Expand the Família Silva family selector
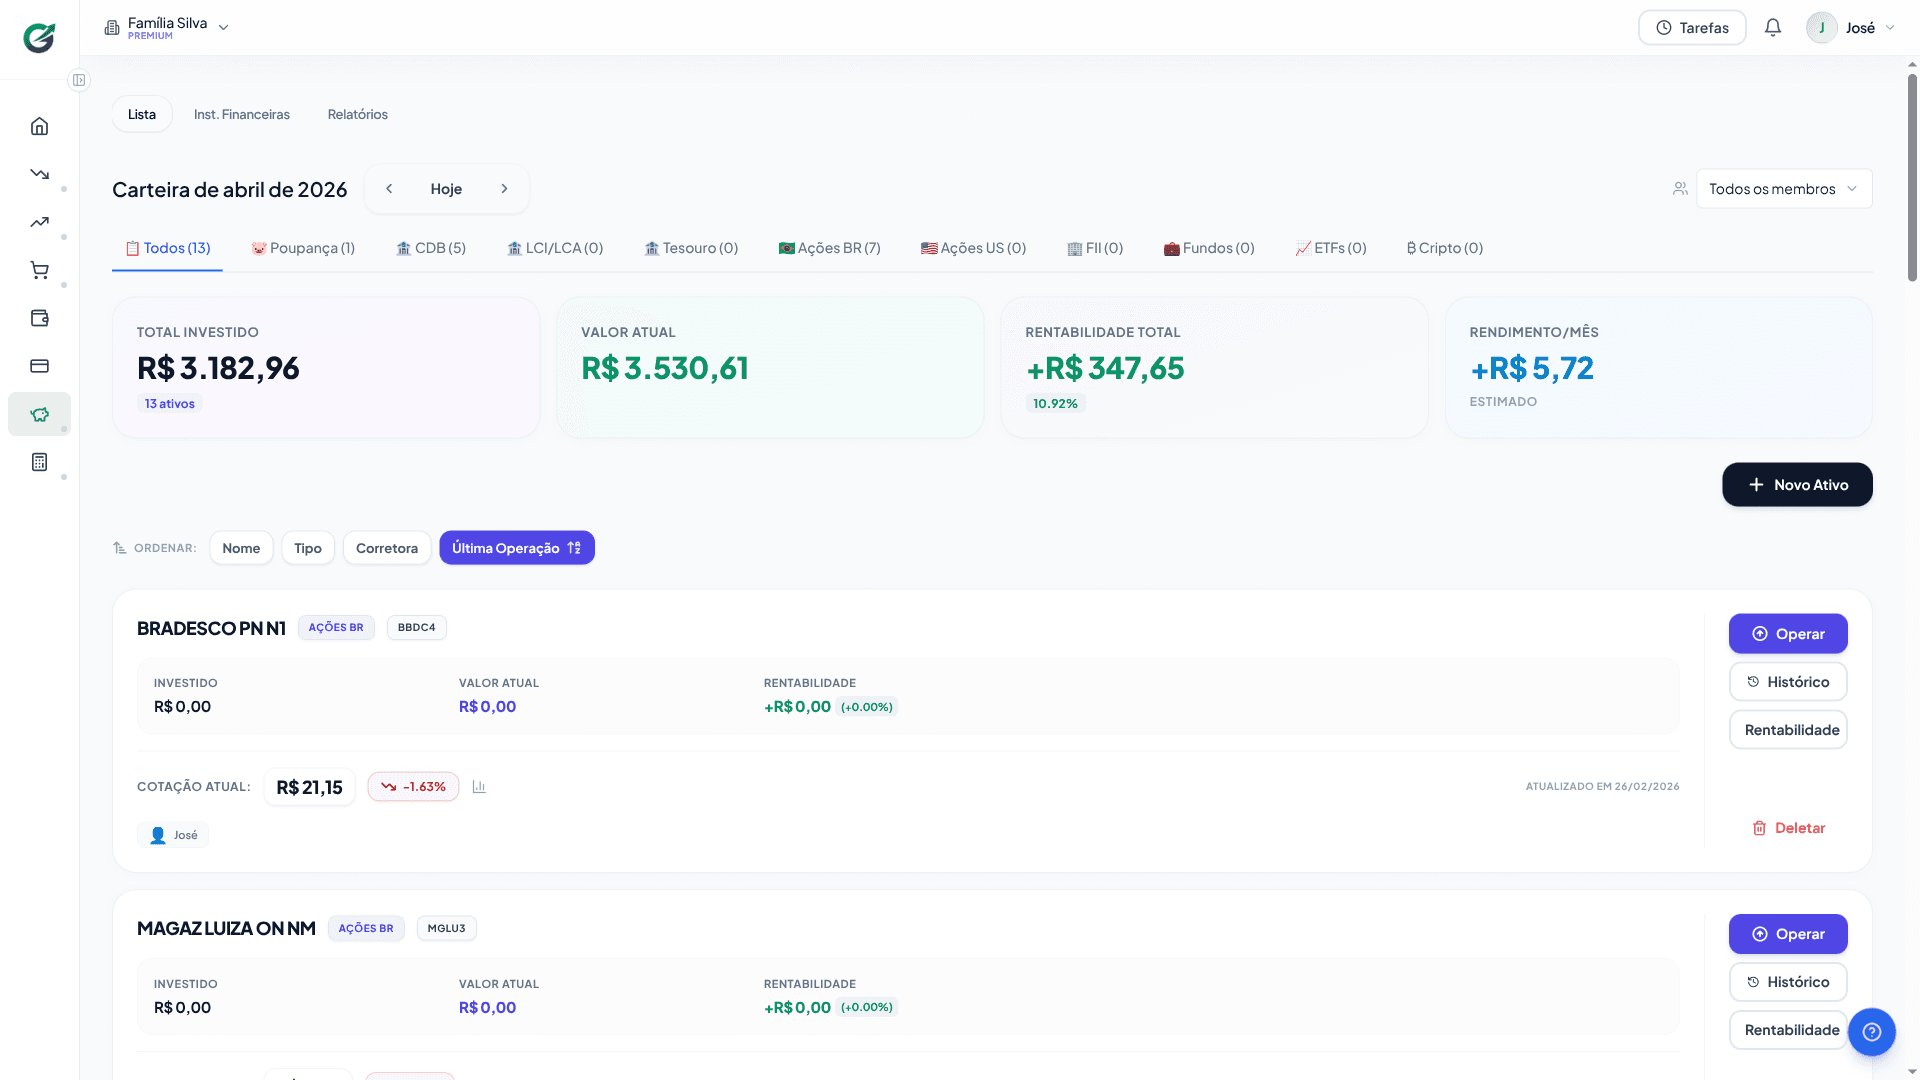The width and height of the screenshot is (1920, 1080). (167, 28)
